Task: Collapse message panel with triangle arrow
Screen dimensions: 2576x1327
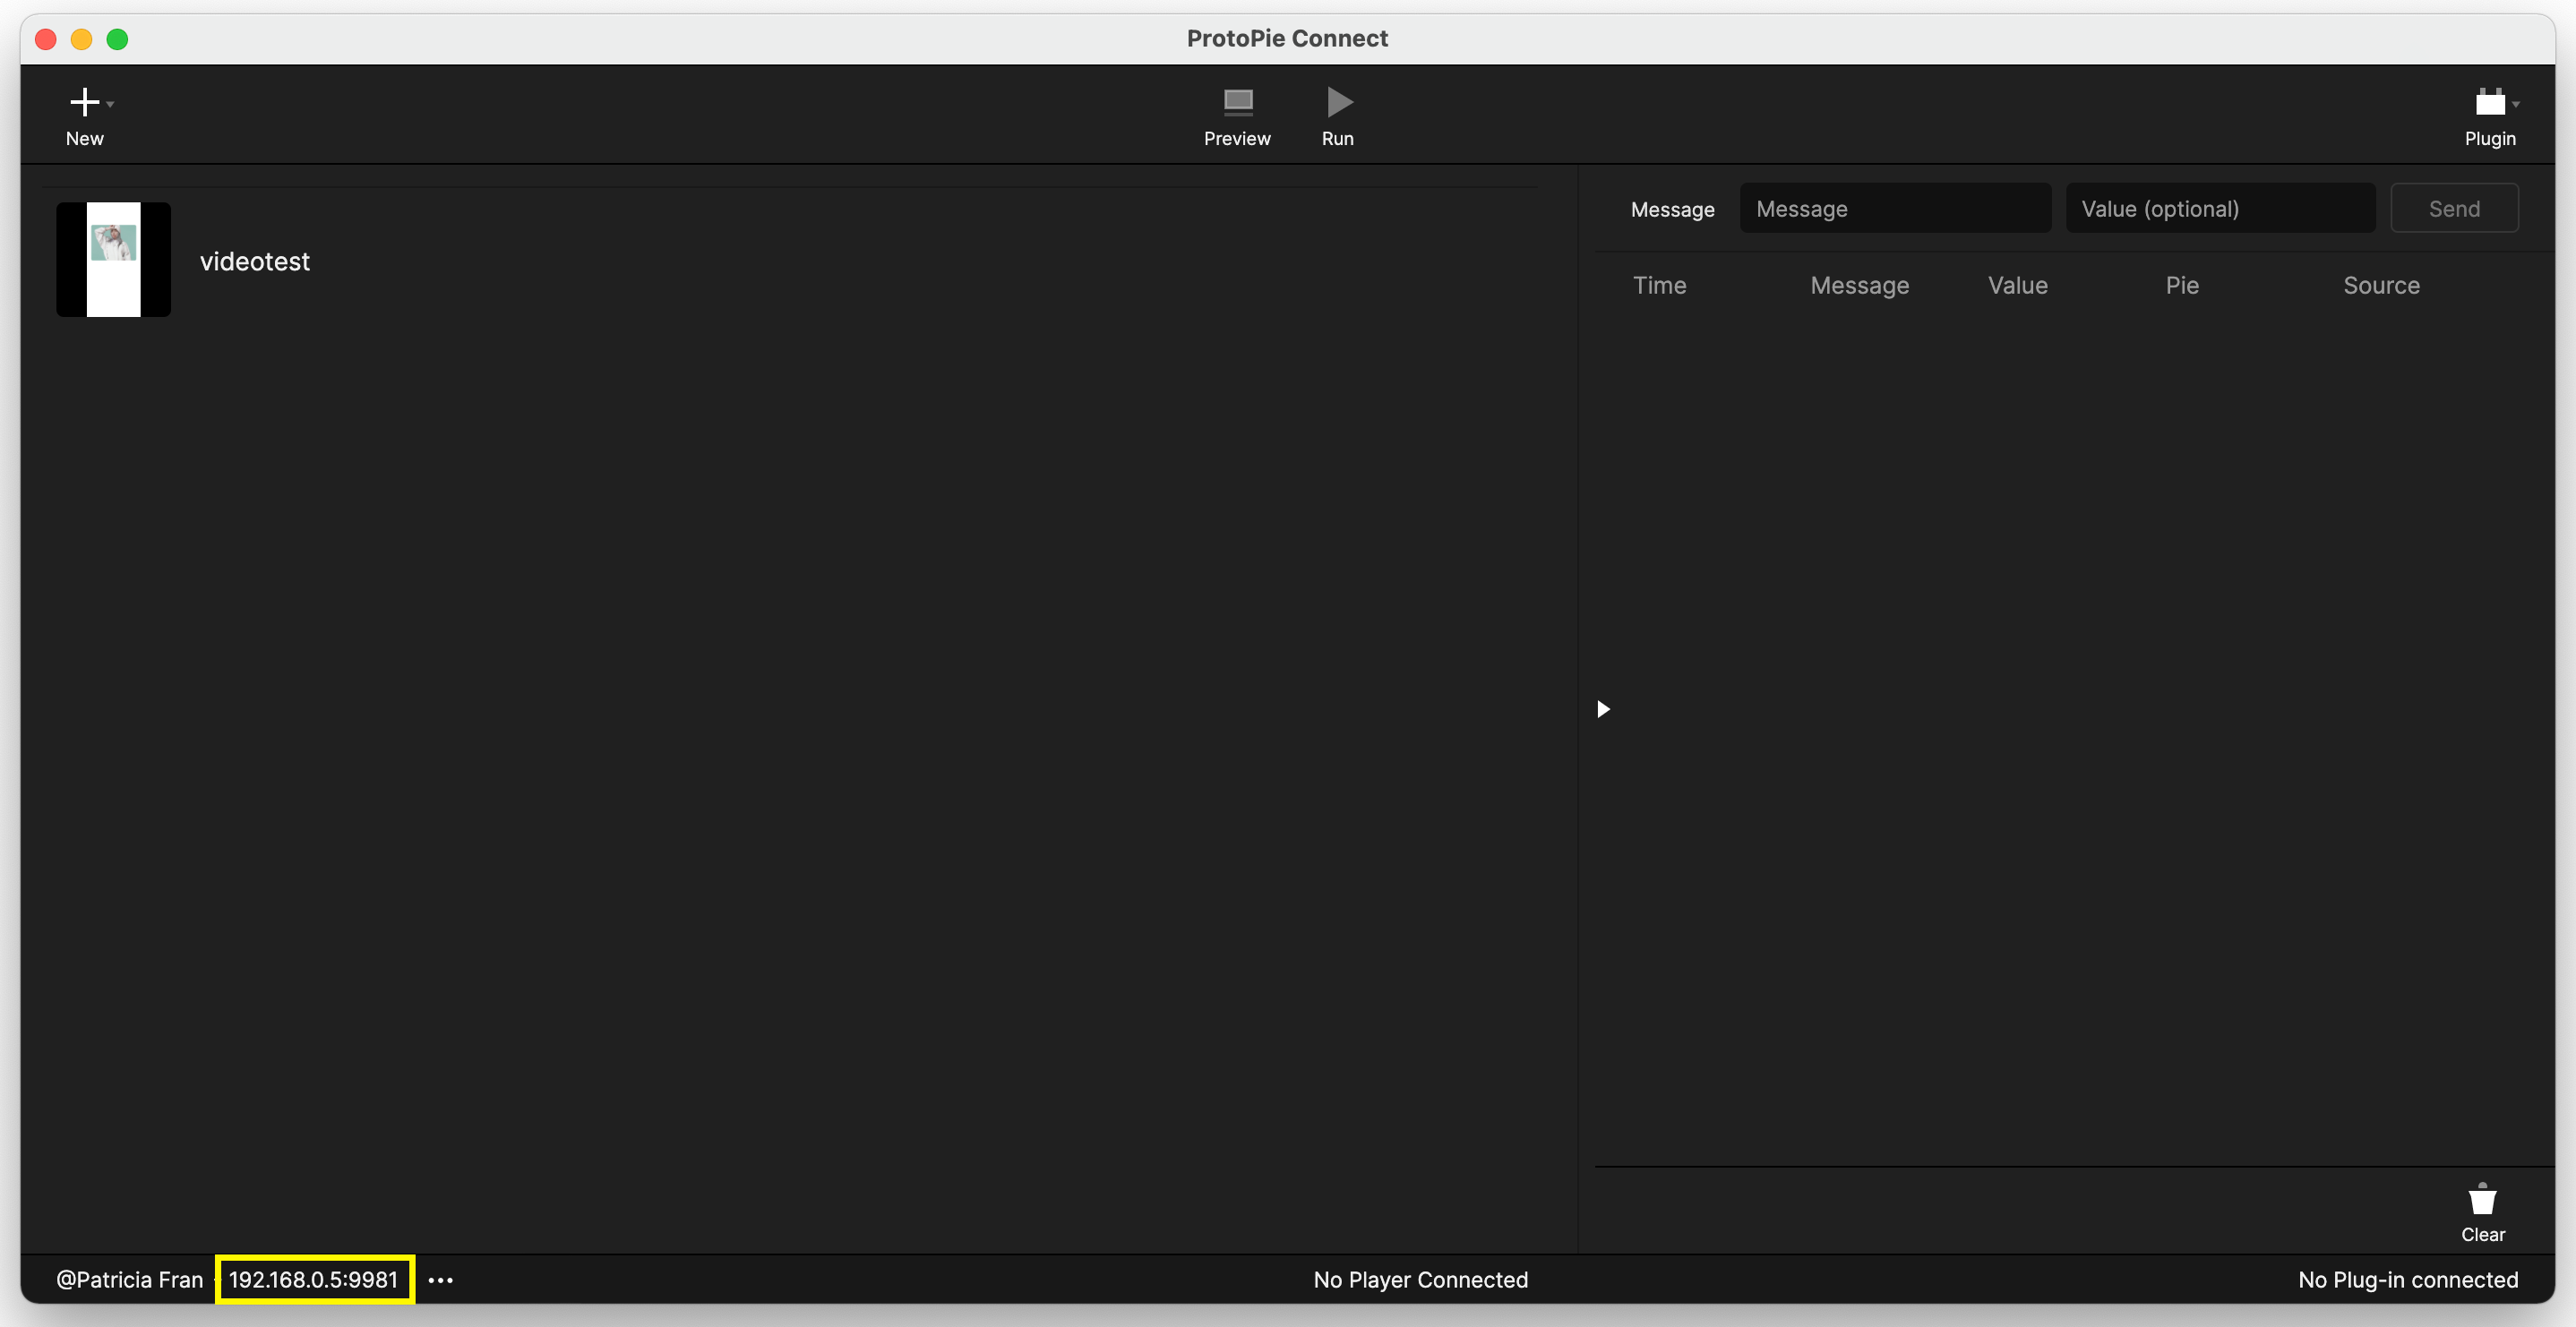Action: coord(1603,709)
